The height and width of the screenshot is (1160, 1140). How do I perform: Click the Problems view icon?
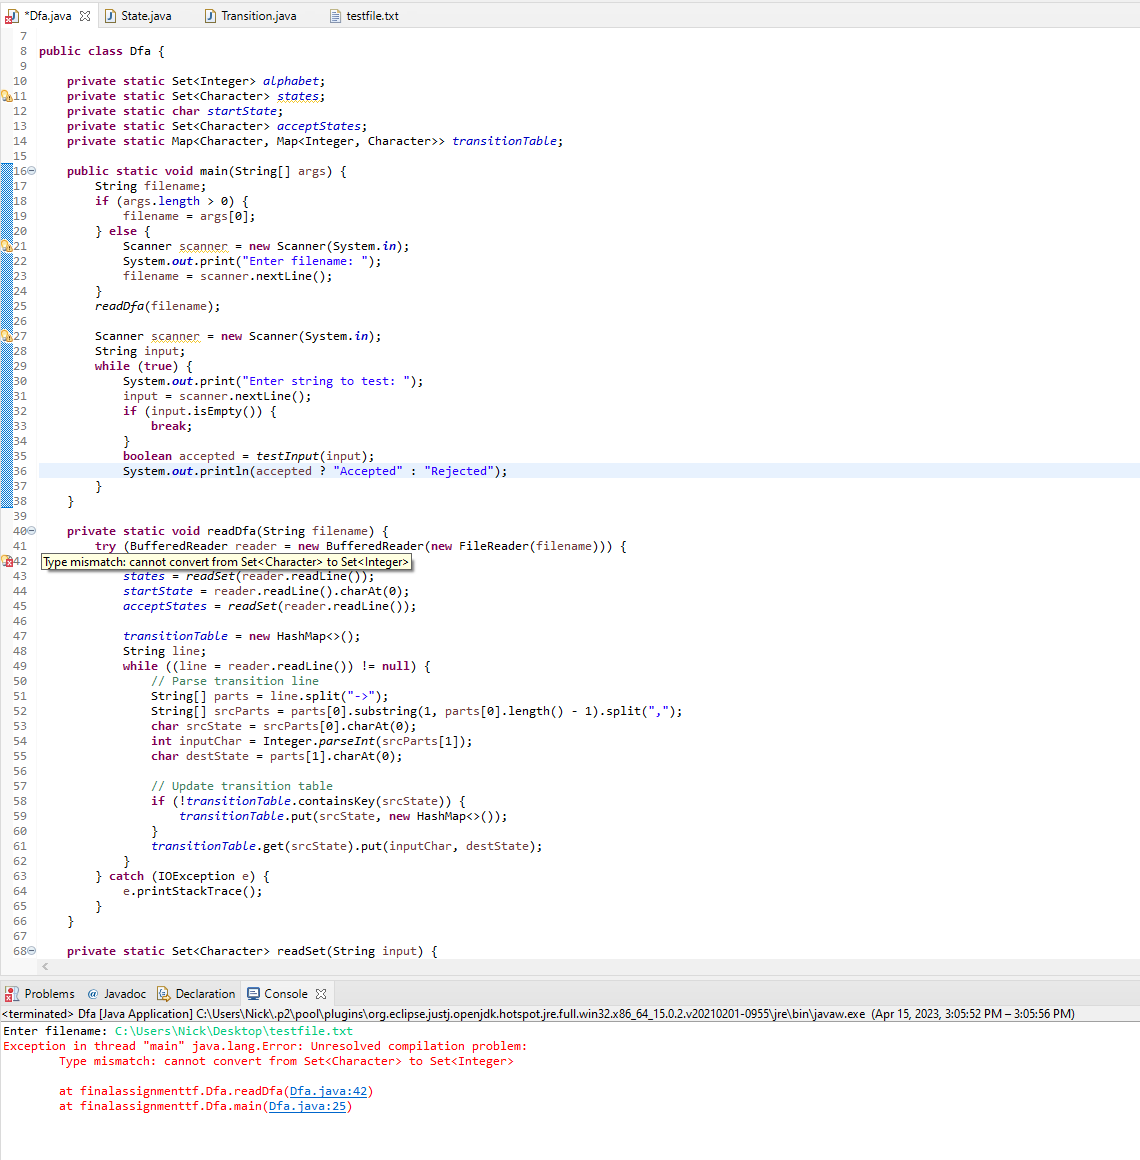12,994
